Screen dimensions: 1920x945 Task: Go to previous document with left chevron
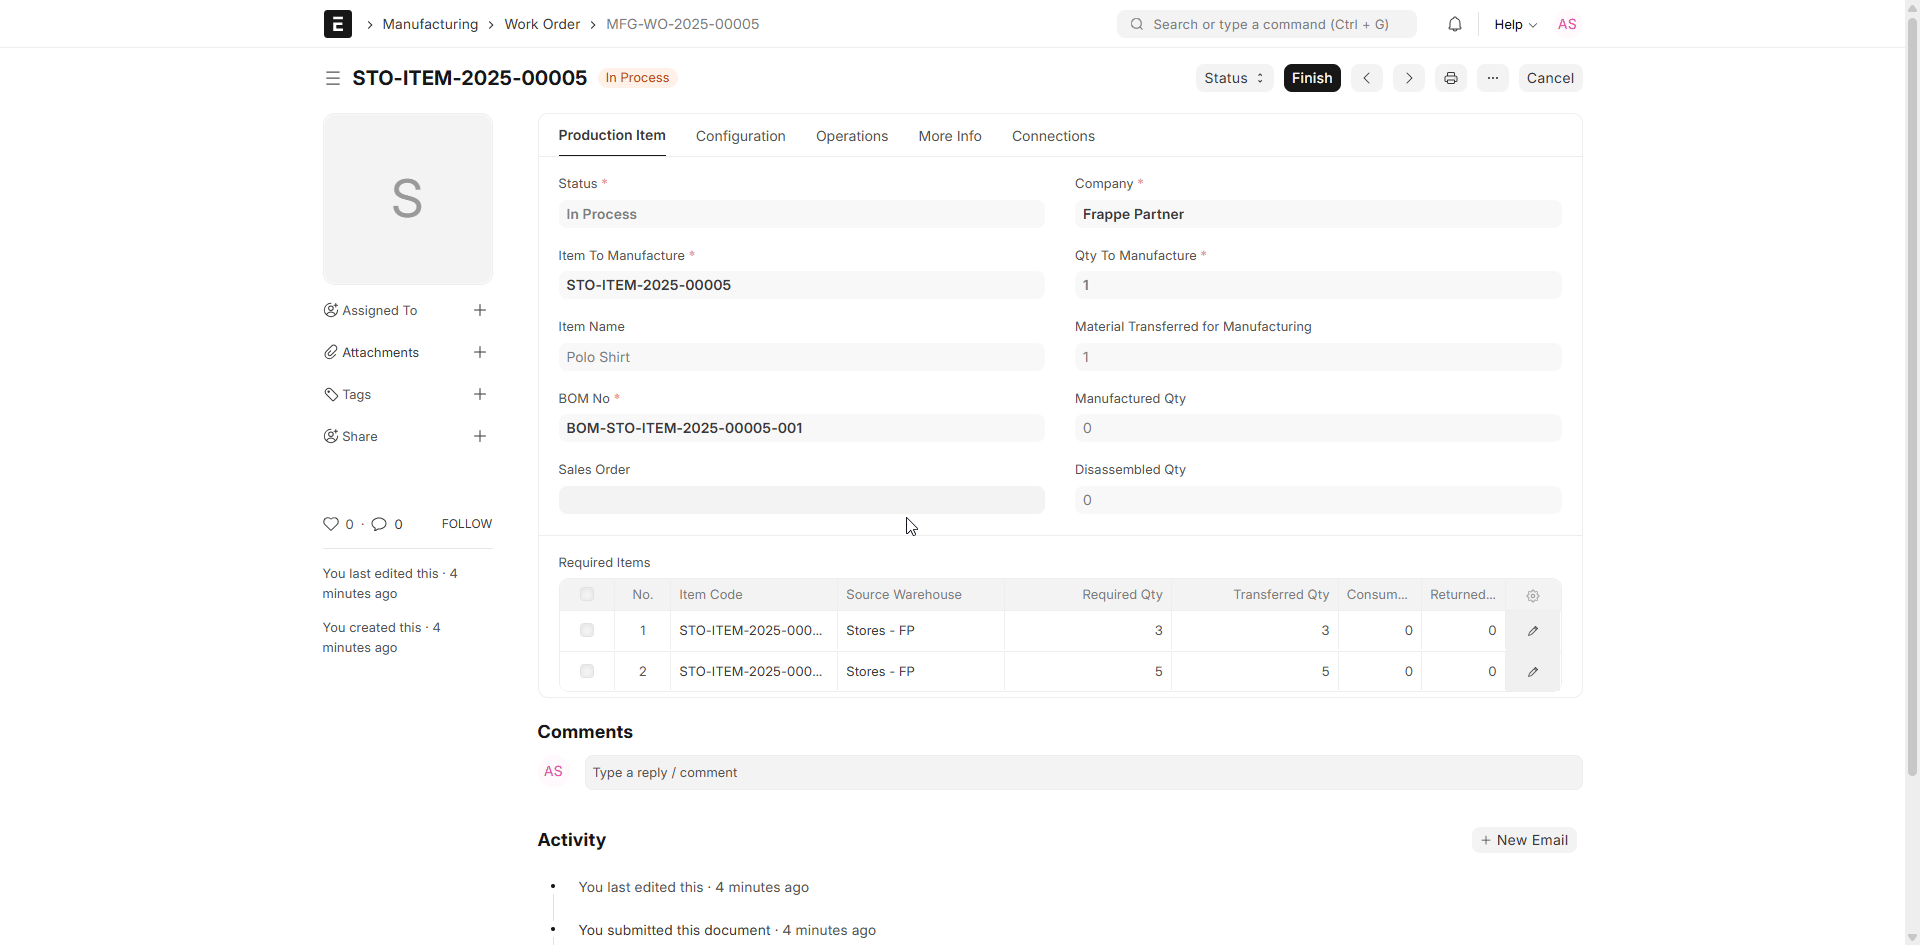point(1366,78)
